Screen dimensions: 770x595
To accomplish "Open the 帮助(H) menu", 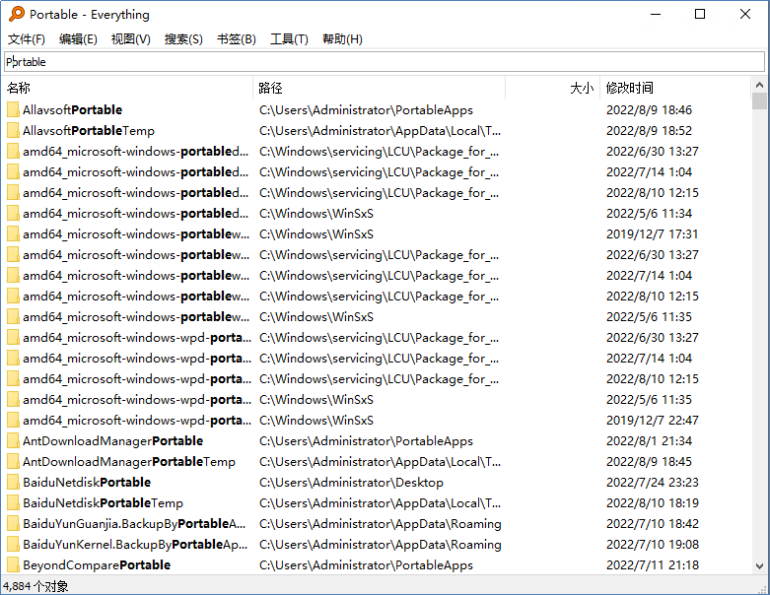I will pyautogui.click(x=342, y=39).
